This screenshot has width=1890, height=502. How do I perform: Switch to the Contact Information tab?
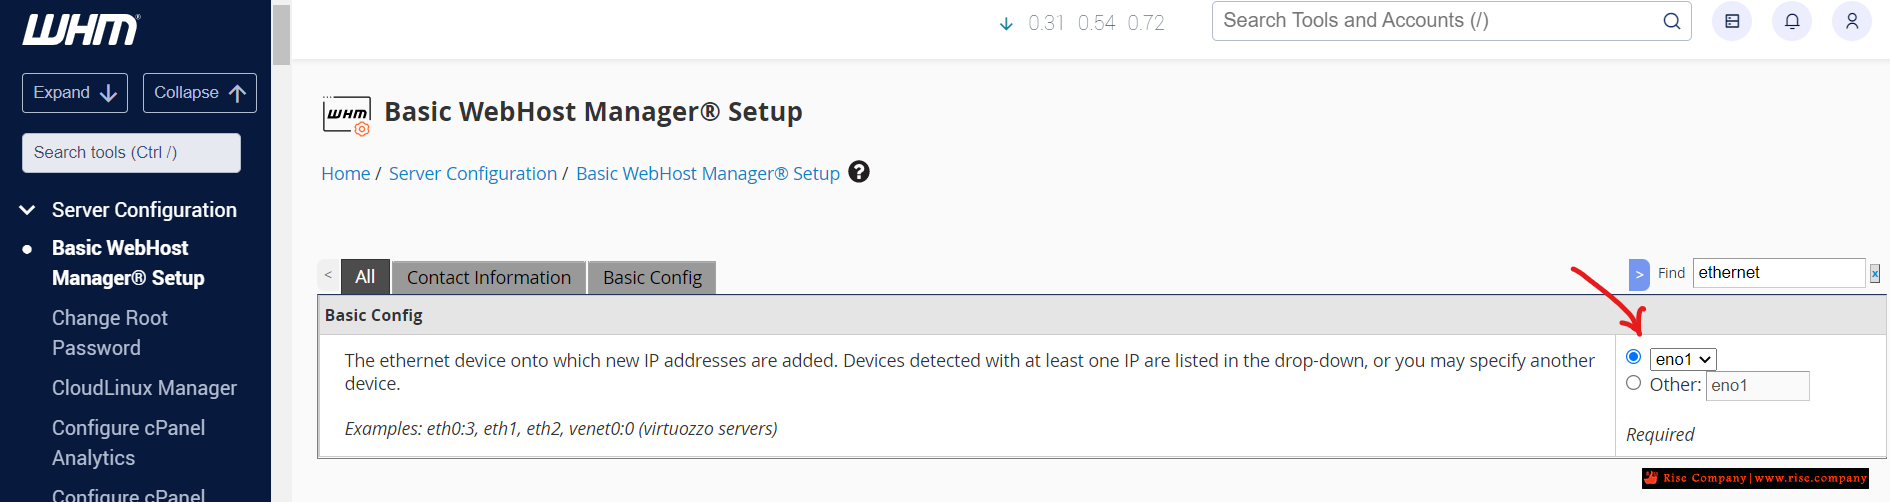pyautogui.click(x=489, y=277)
